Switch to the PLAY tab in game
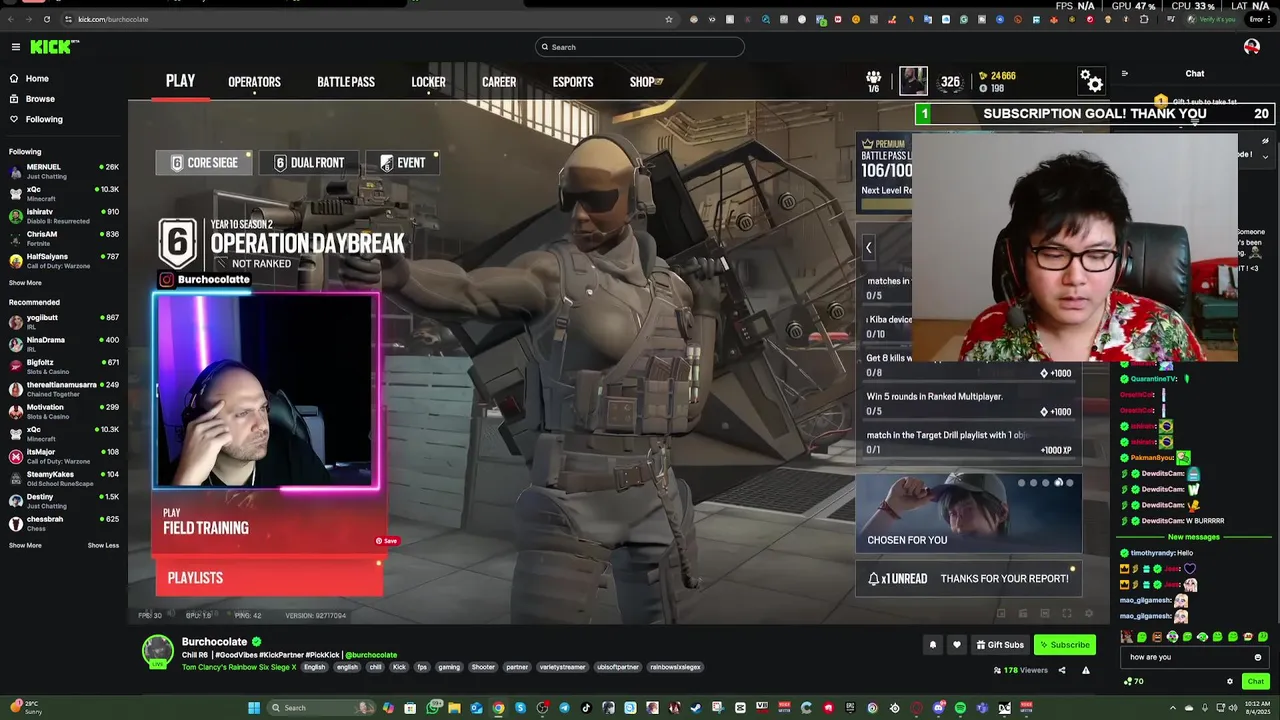This screenshot has width=1280, height=720. point(180,81)
